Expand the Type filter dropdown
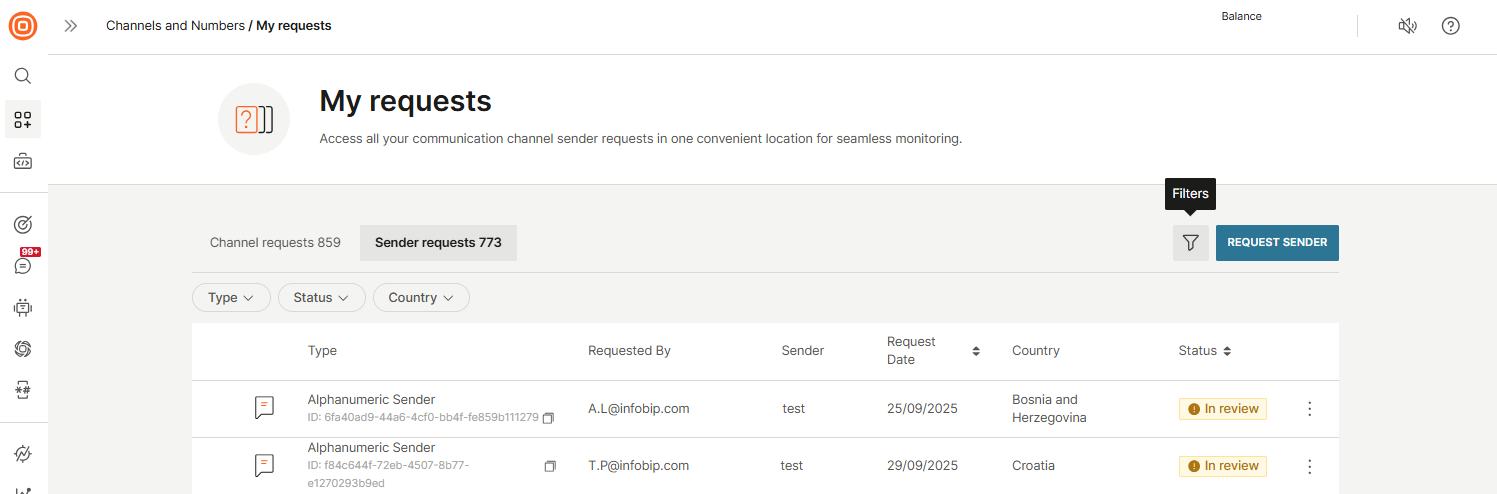 coord(231,298)
